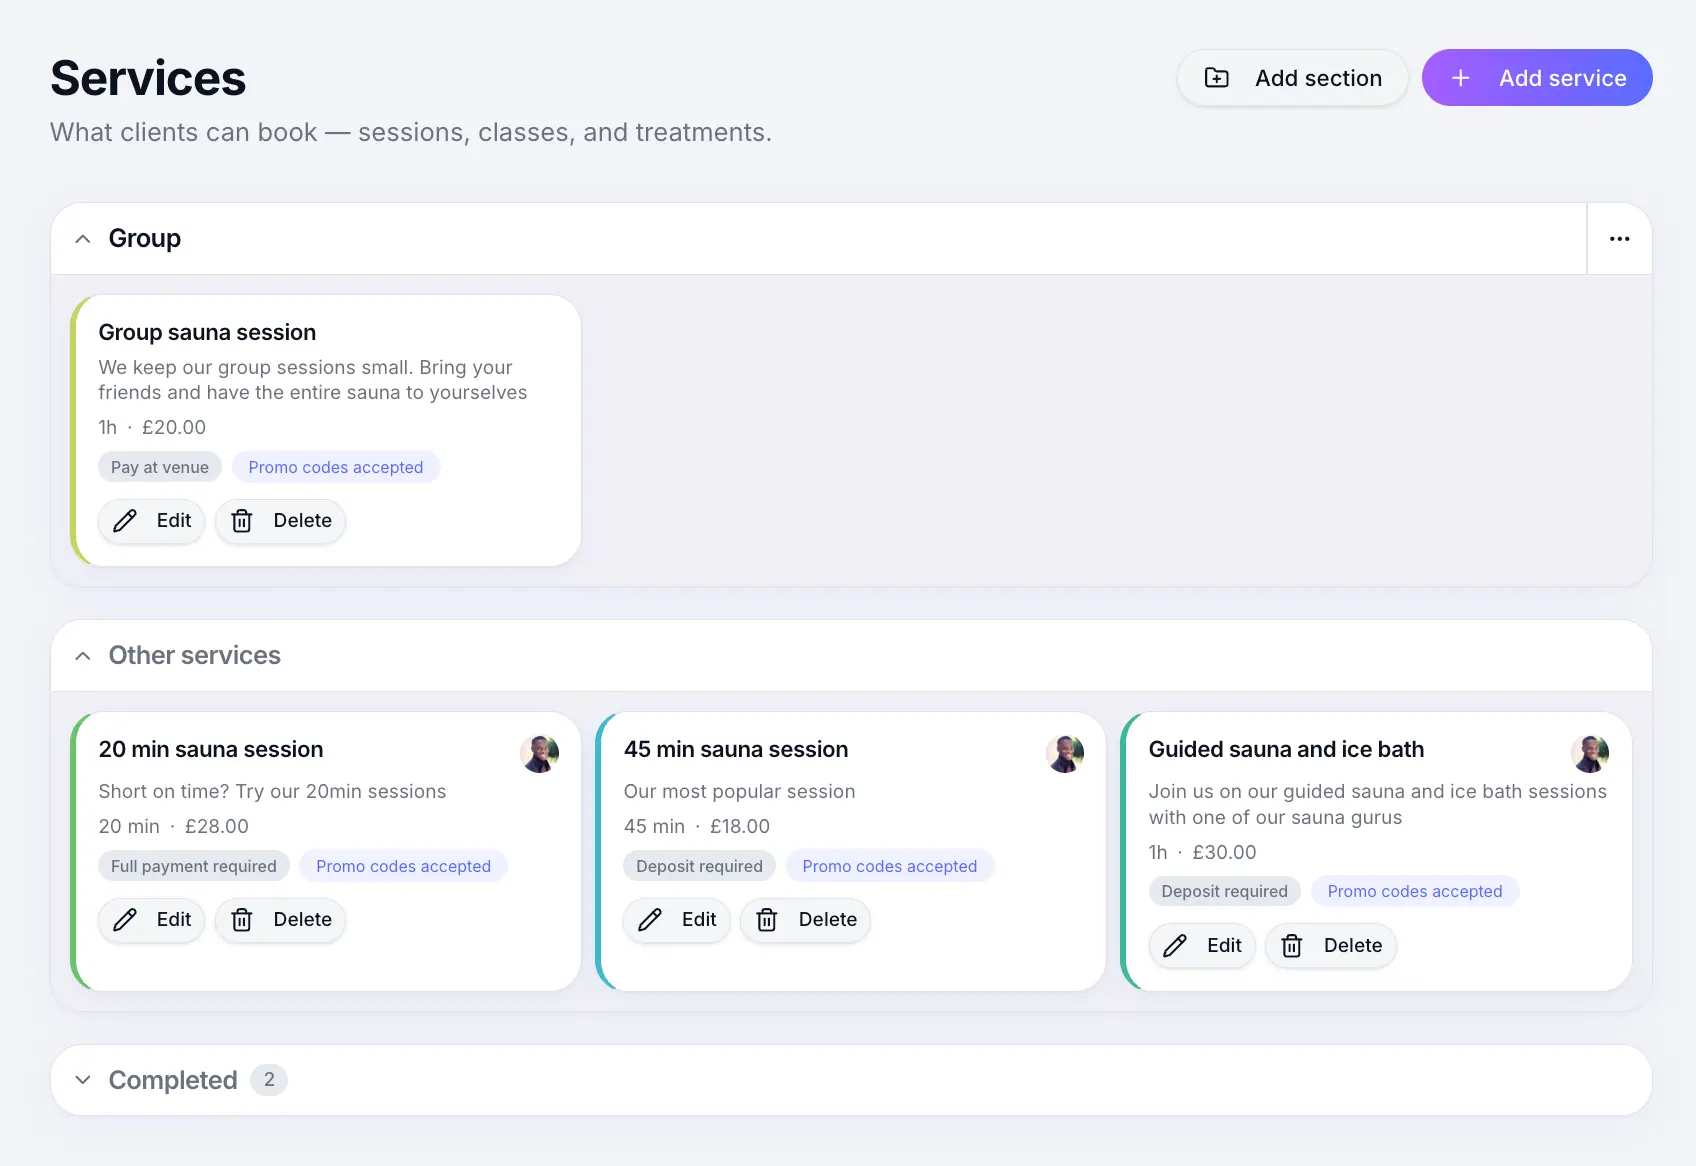The height and width of the screenshot is (1166, 1696).
Task: Collapse the Other services section chevron
Action: (83, 656)
